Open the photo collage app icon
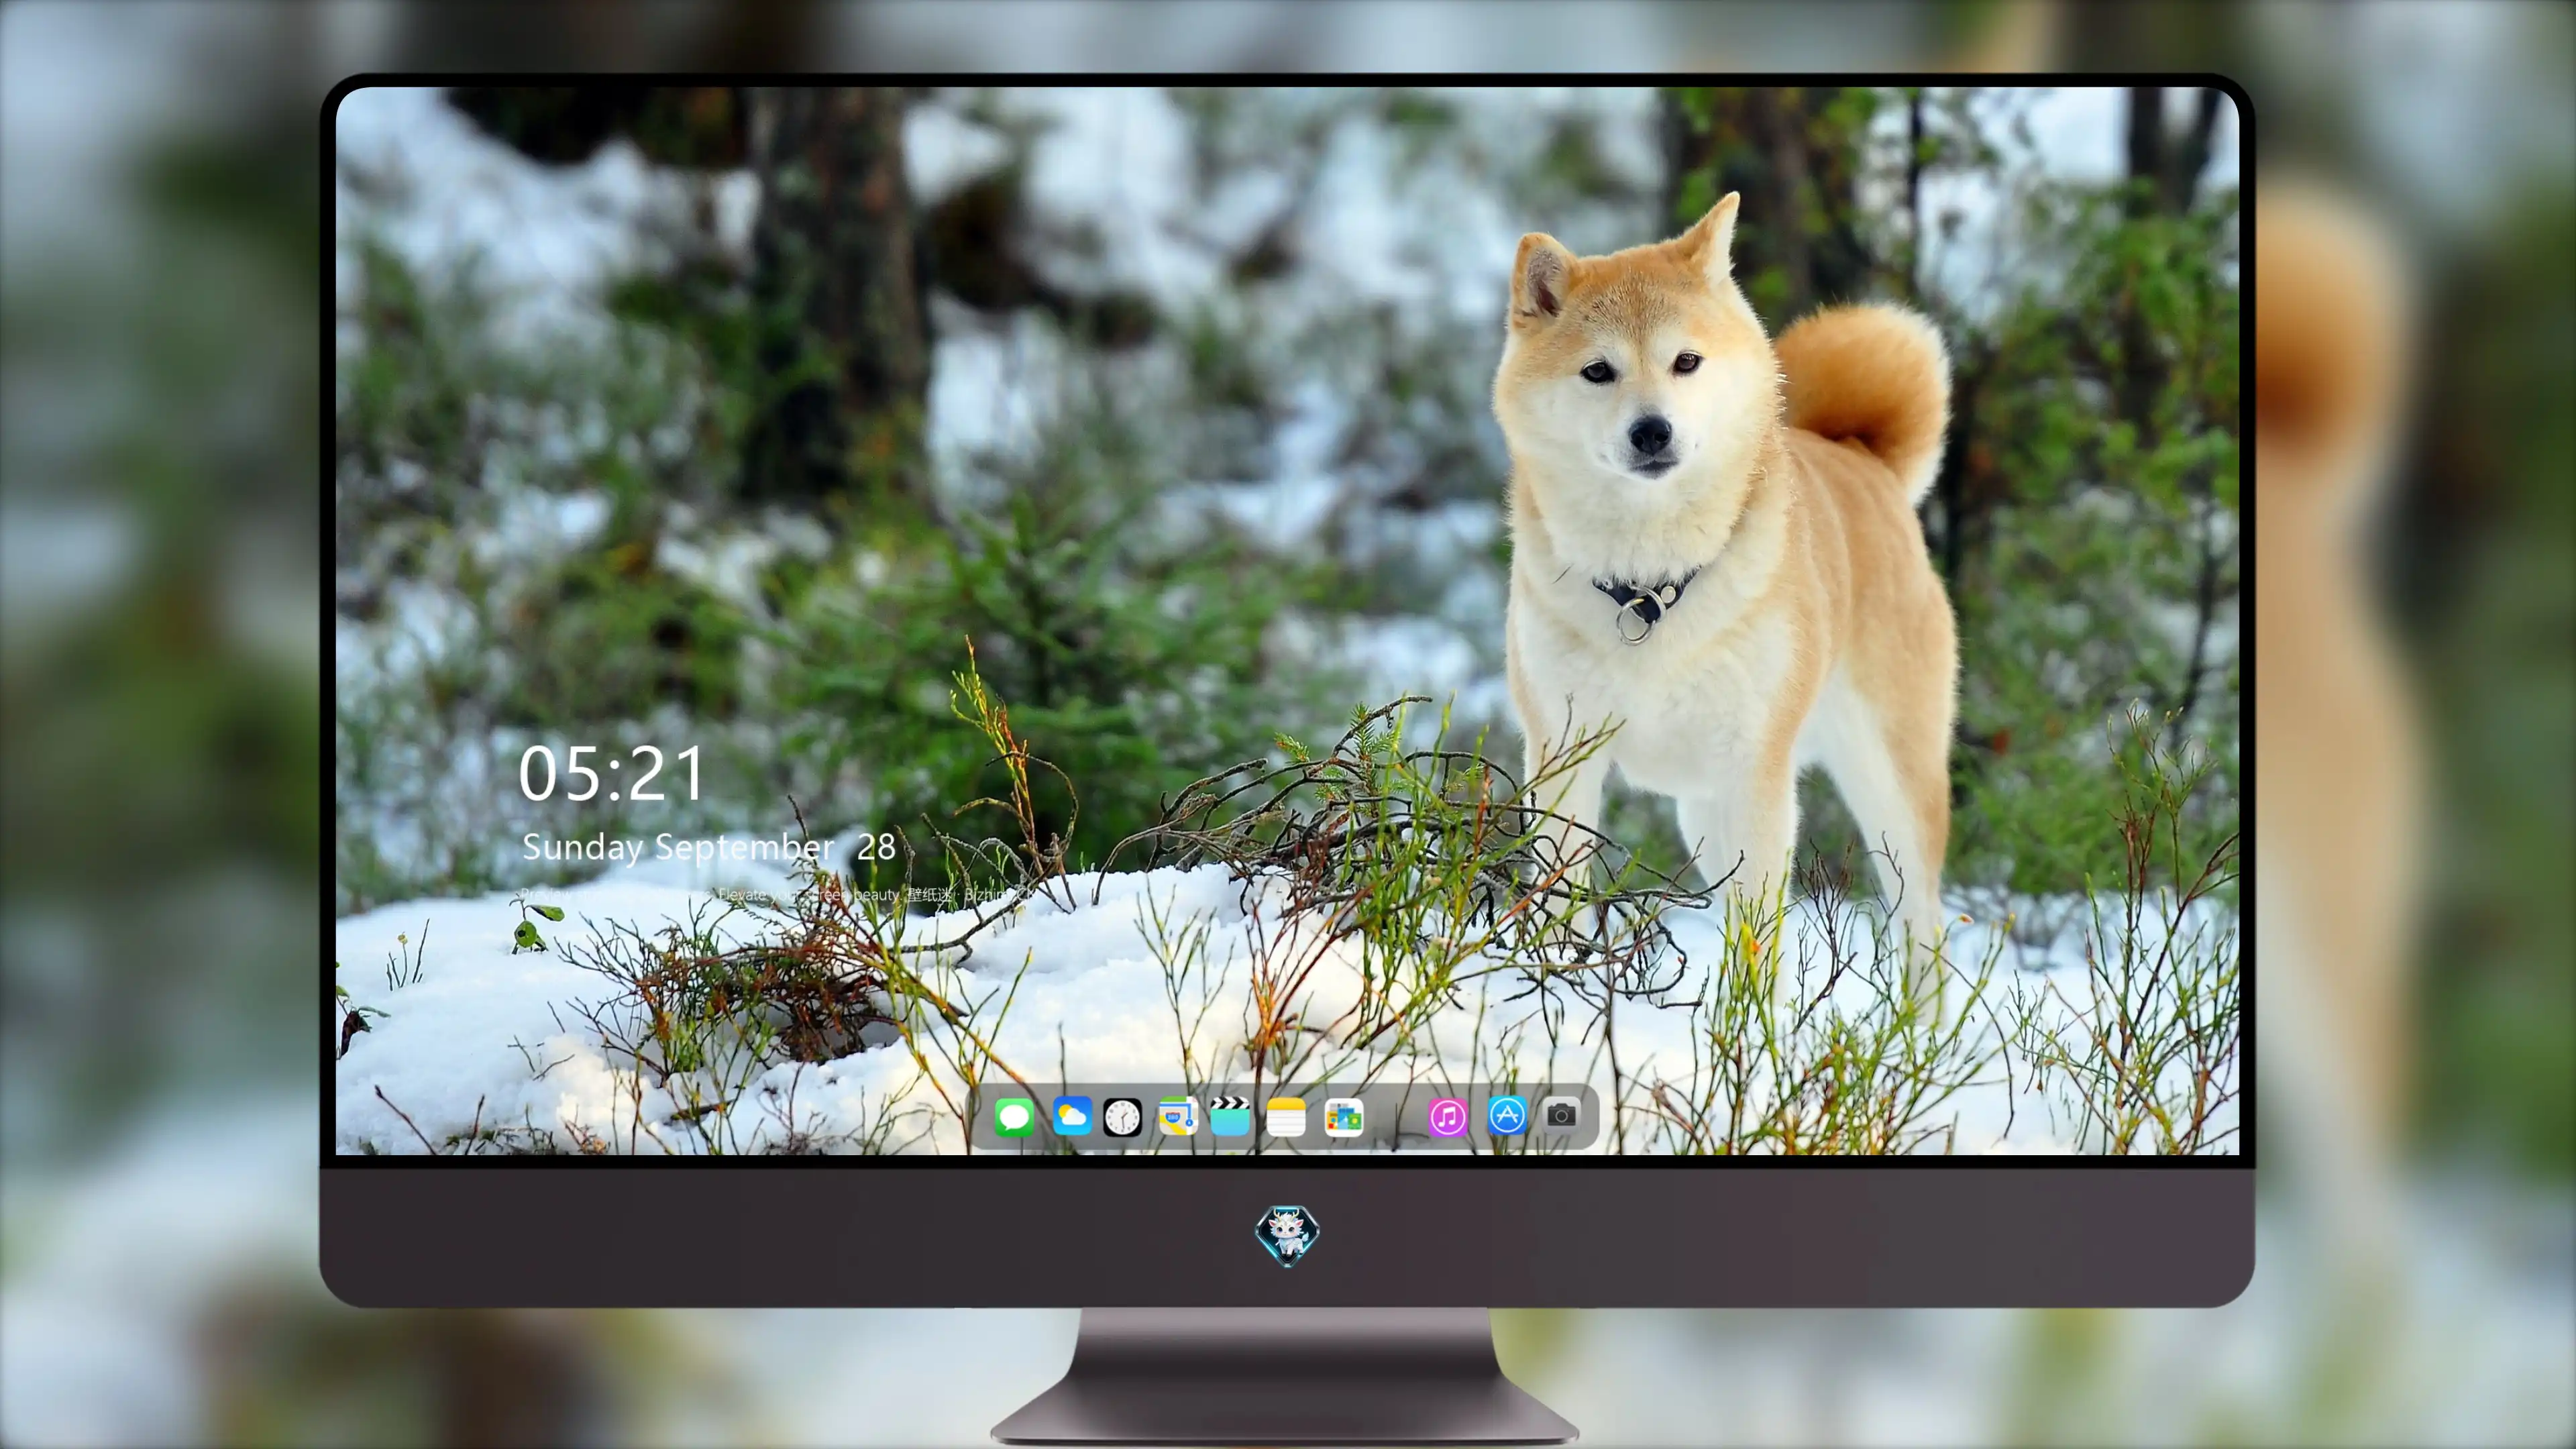 click(x=1343, y=1117)
